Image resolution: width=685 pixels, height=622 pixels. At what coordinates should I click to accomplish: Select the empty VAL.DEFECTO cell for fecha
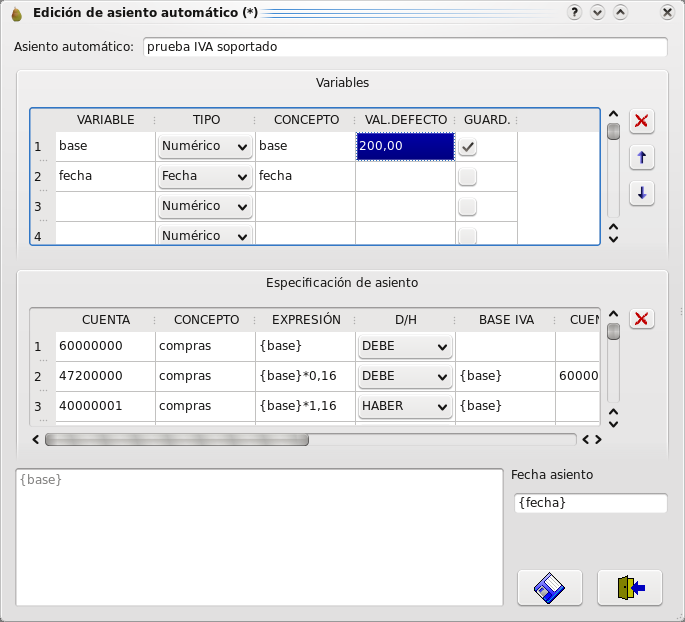tap(405, 176)
